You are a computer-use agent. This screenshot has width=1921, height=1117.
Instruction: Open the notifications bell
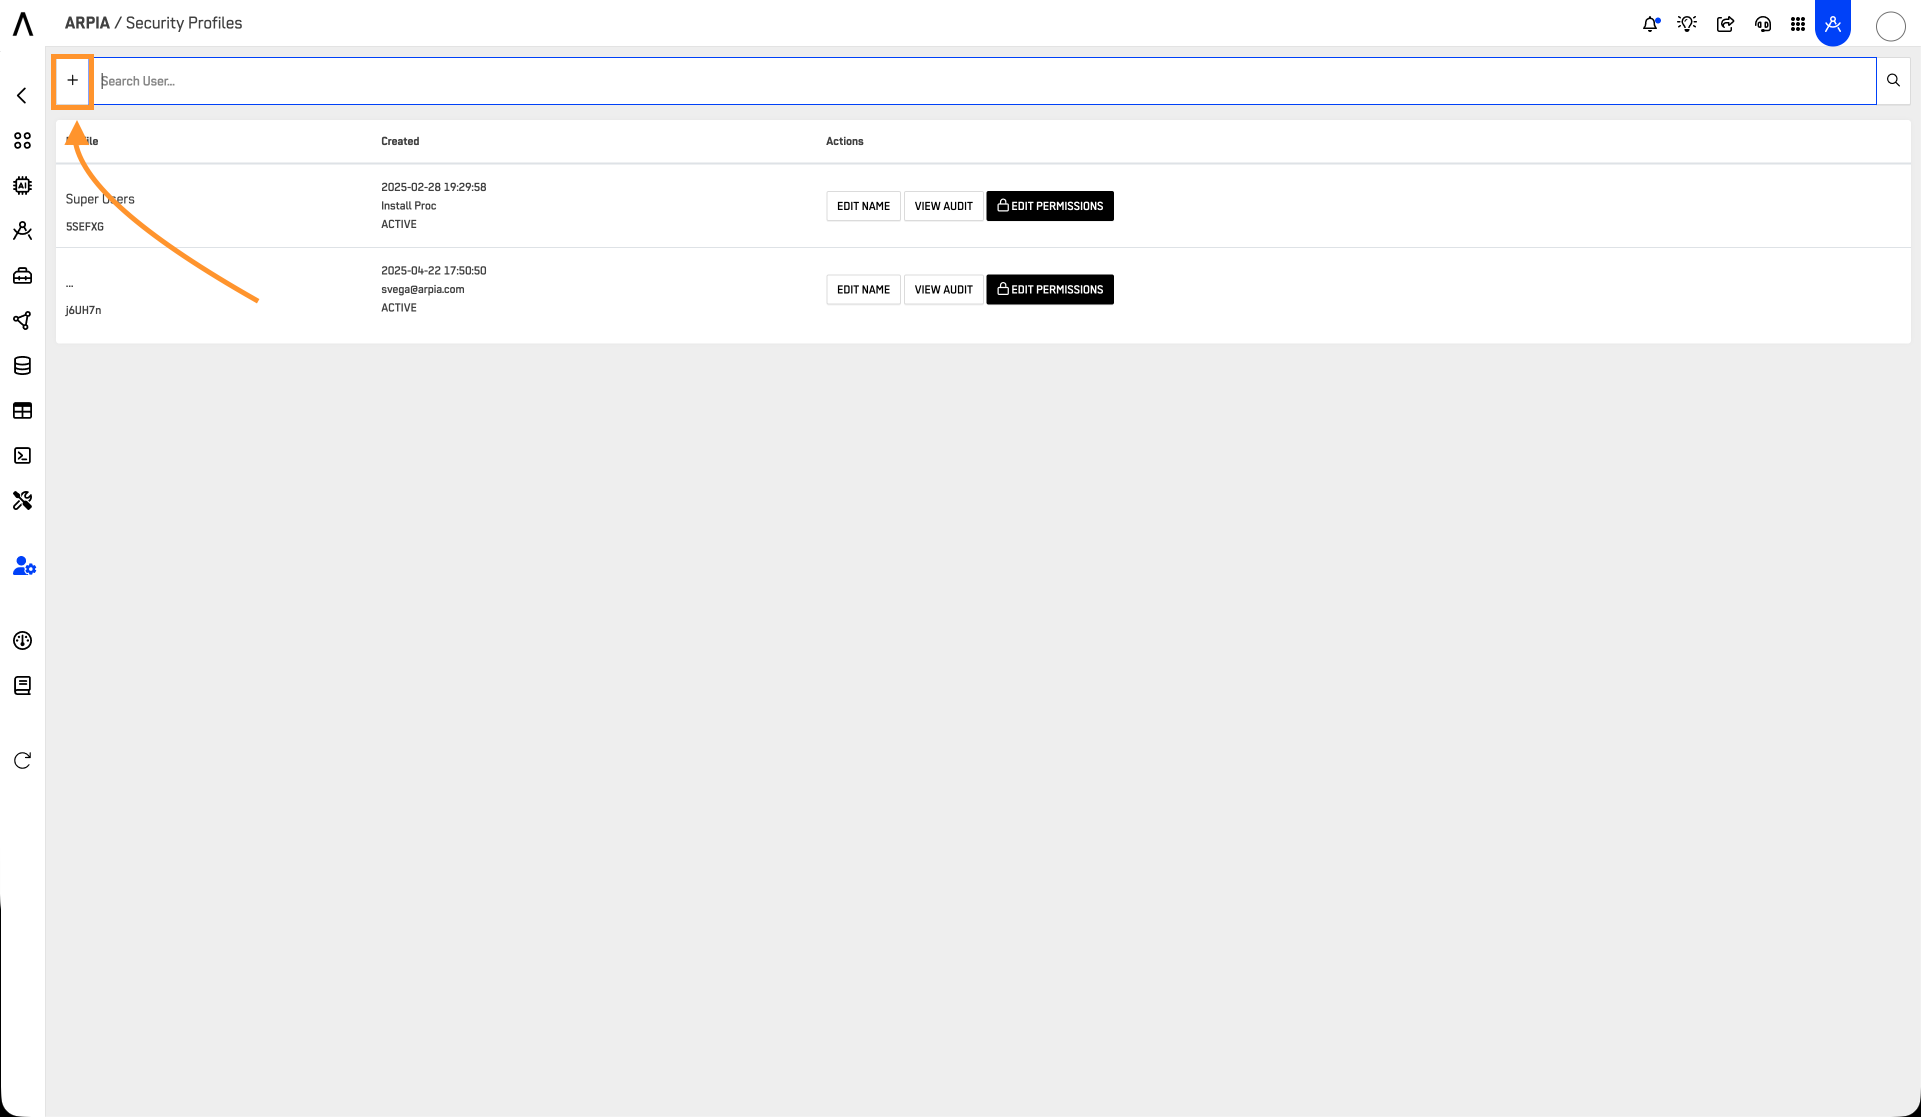(1650, 23)
